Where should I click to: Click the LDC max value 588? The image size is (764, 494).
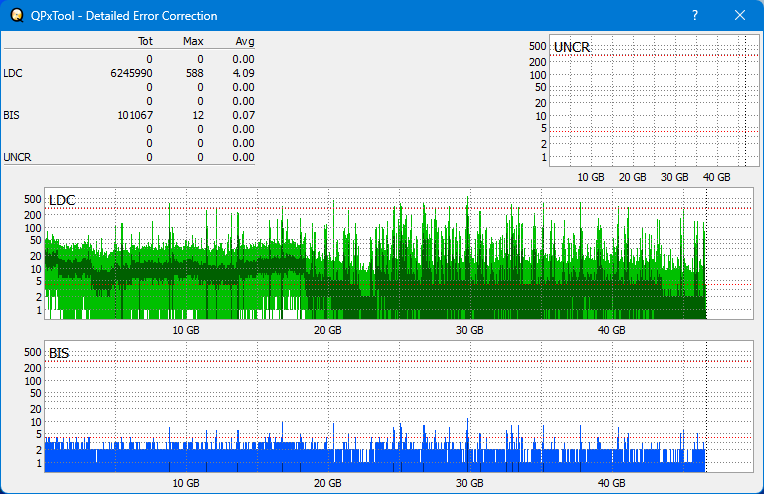(194, 73)
